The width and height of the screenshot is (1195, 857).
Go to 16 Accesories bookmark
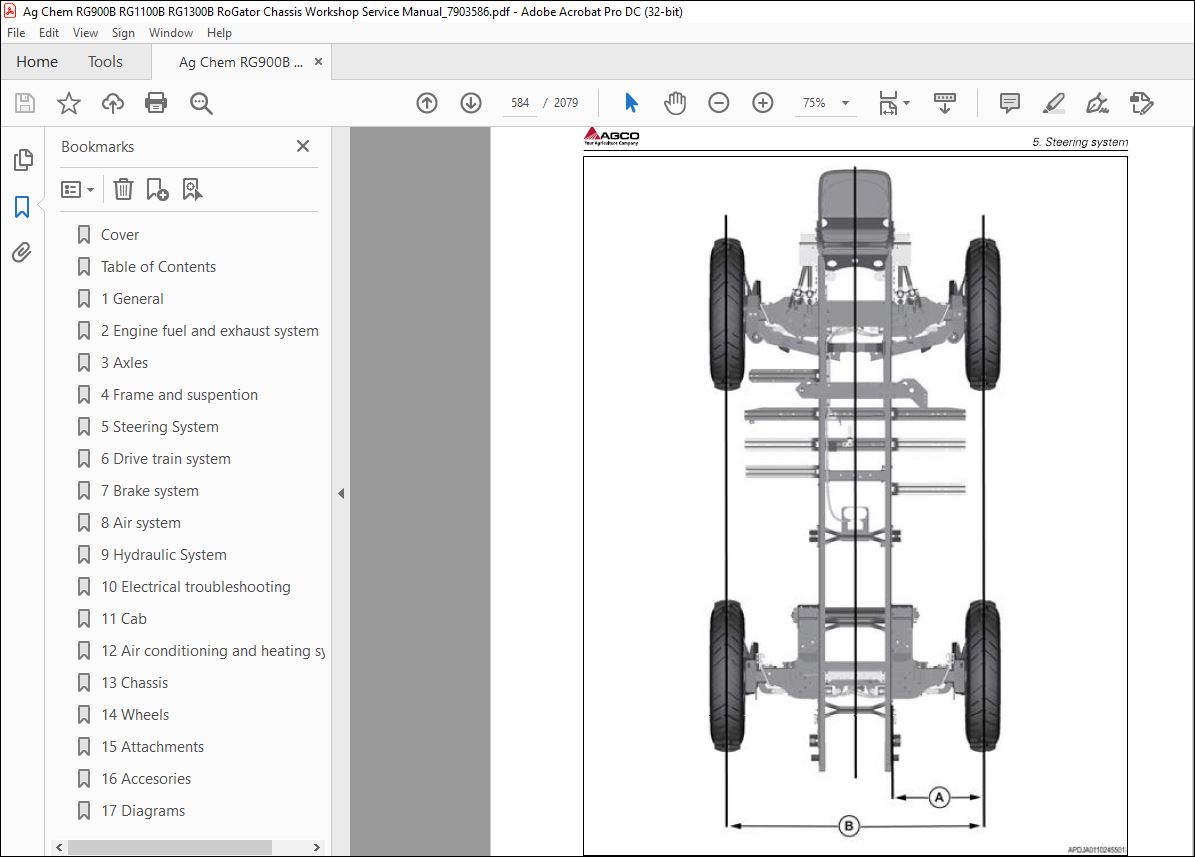pos(146,779)
